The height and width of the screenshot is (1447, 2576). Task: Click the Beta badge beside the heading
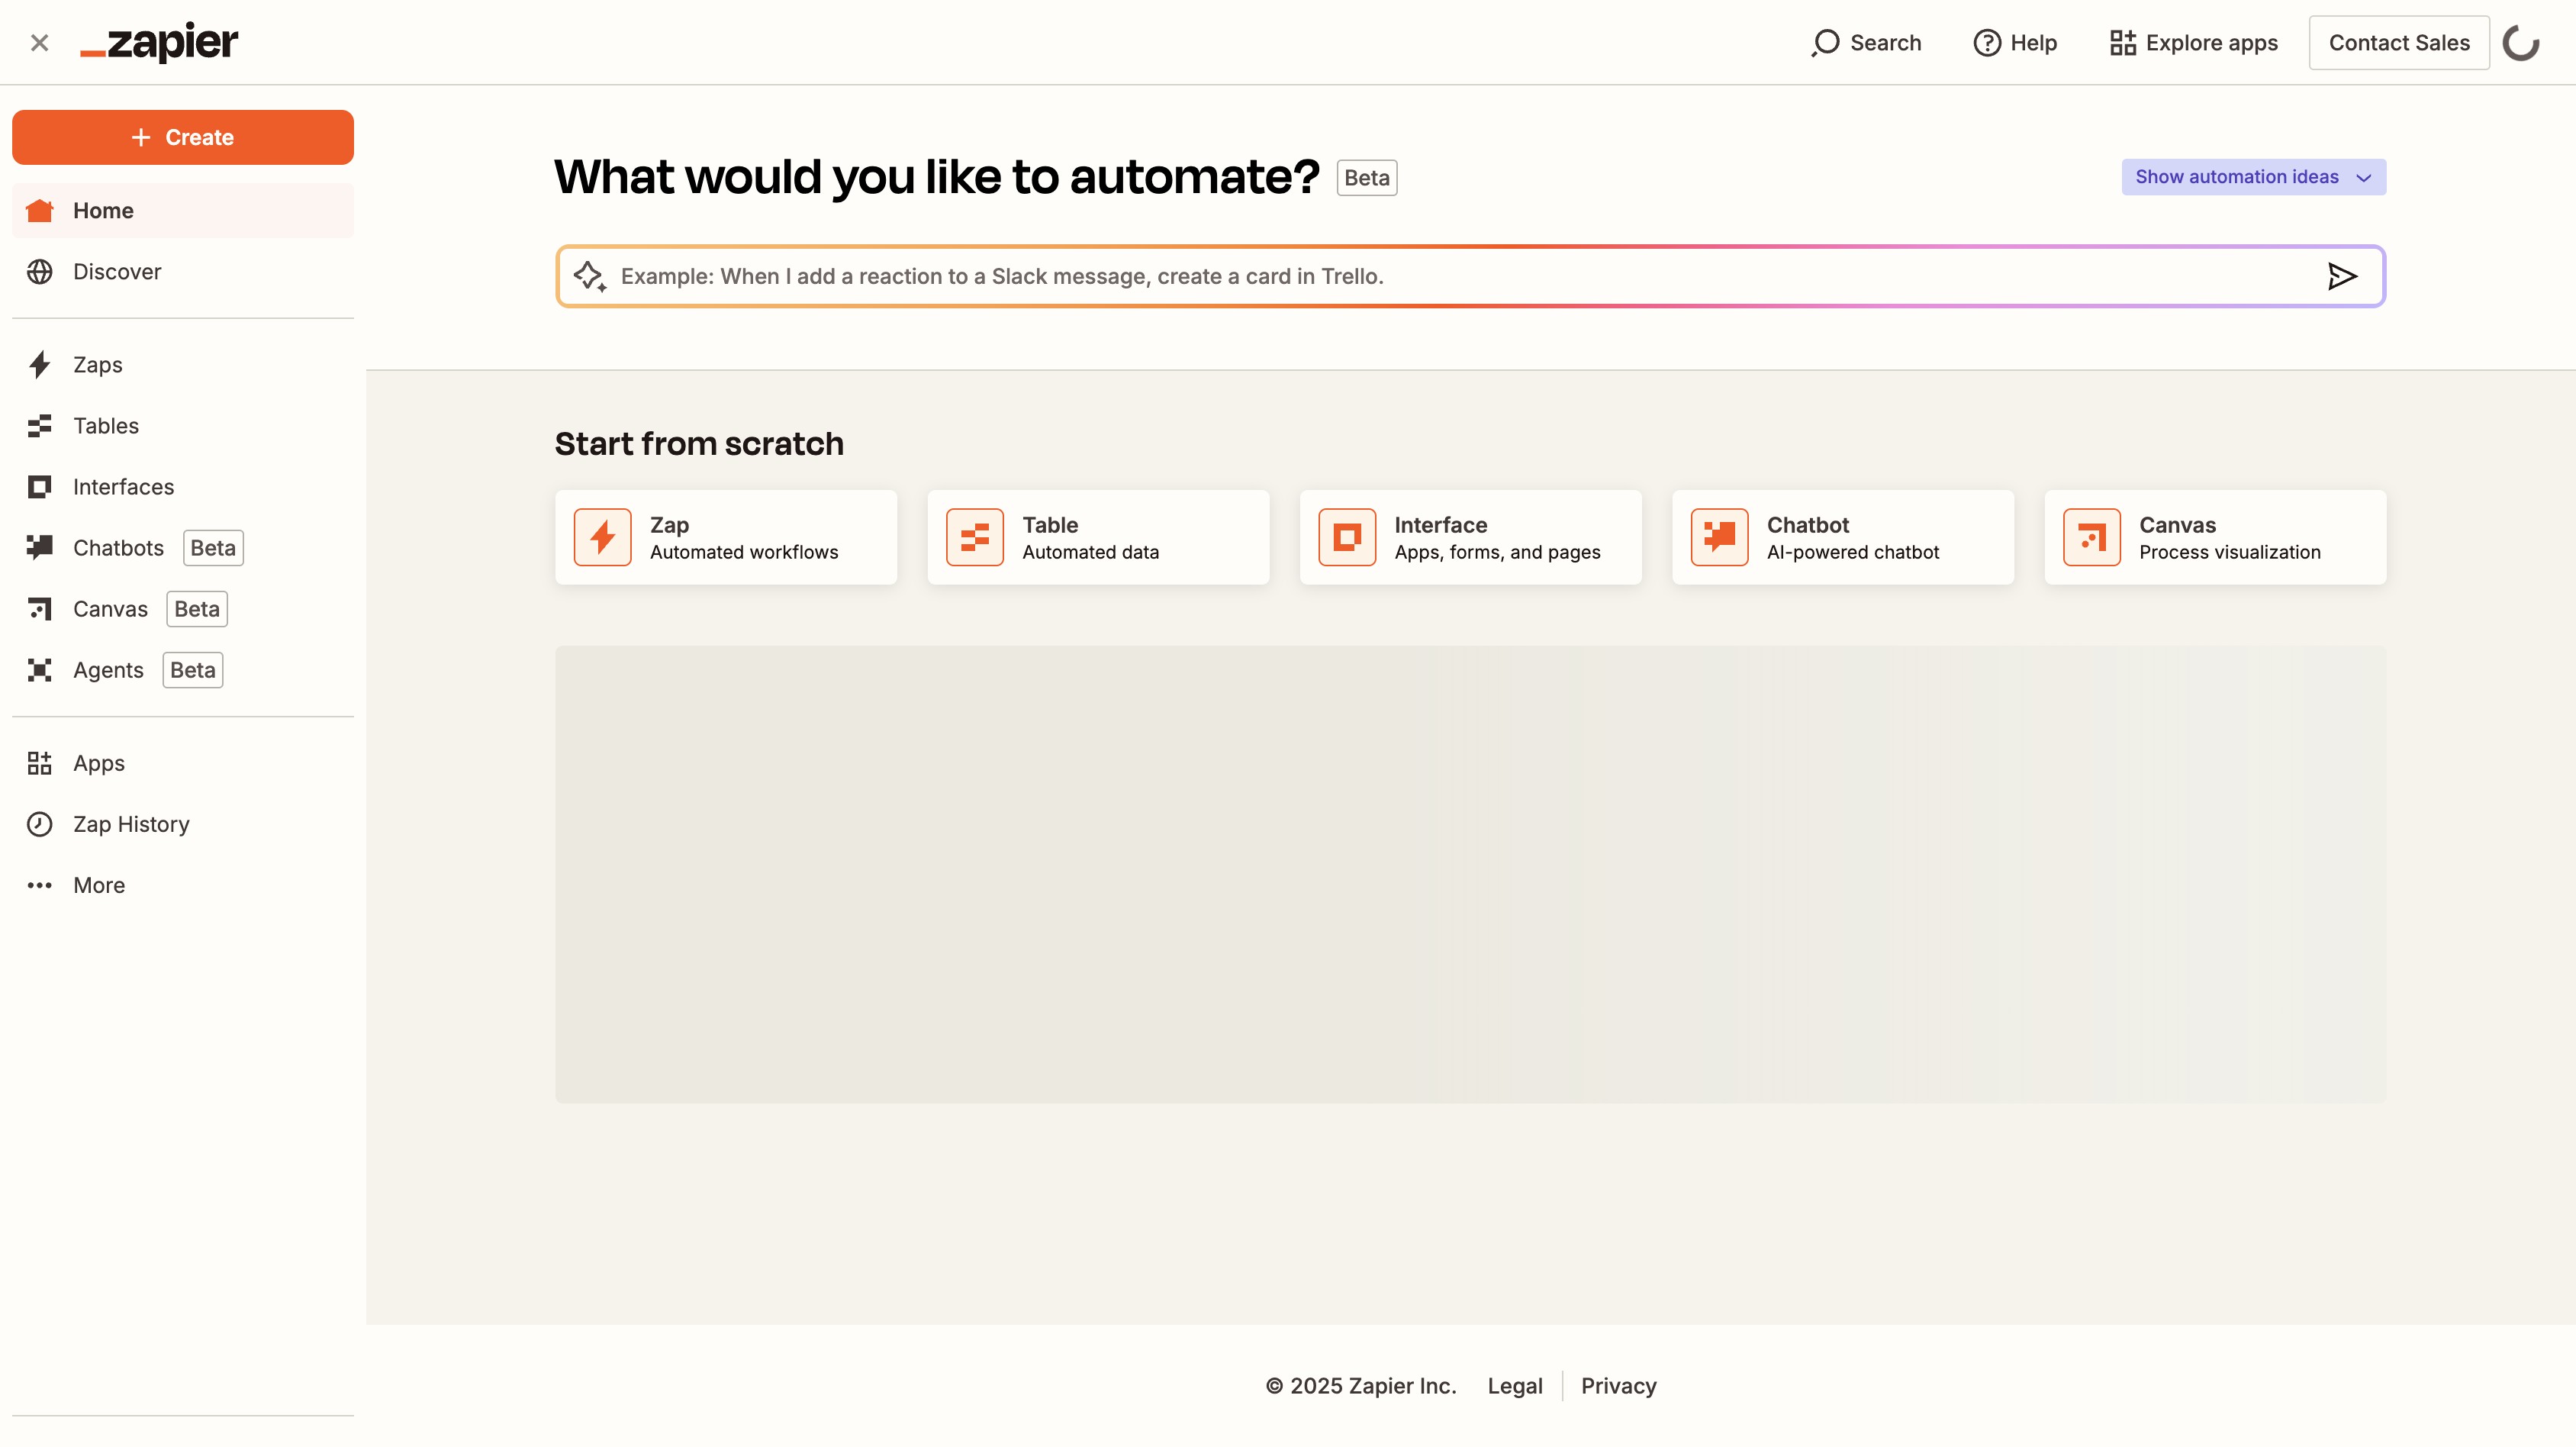pyautogui.click(x=1366, y=177)
